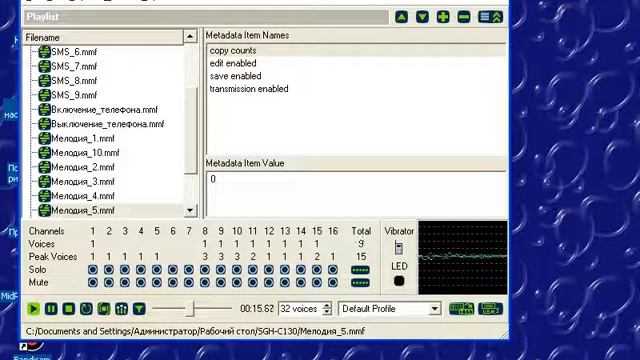The image size is (640, 360).
Task: Mute channel 5
Action: (x=157, y=282)
